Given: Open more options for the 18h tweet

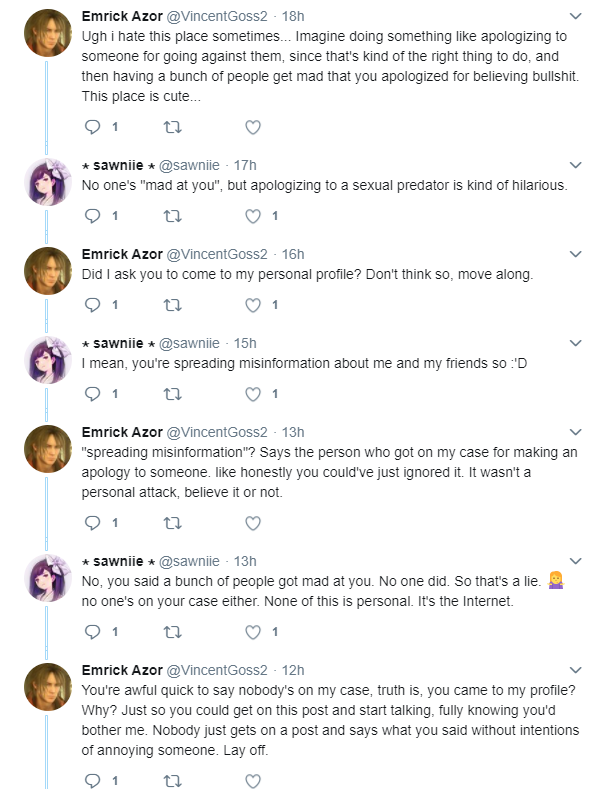Looking at the screenshot, I should [x=575, y=16].
